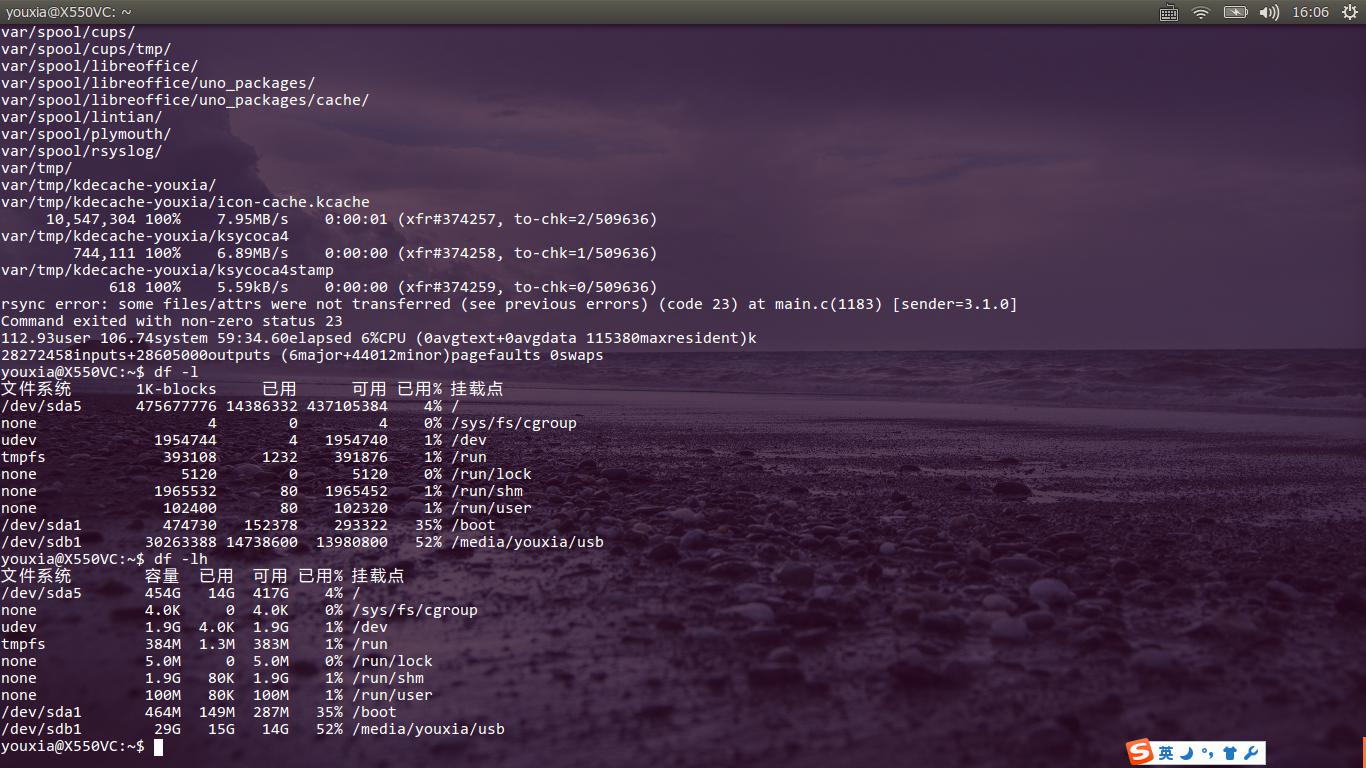This screenshot has height=768, width=1366.
Task: Open the 16:06 clock calendar
Action: [1310, 12]
